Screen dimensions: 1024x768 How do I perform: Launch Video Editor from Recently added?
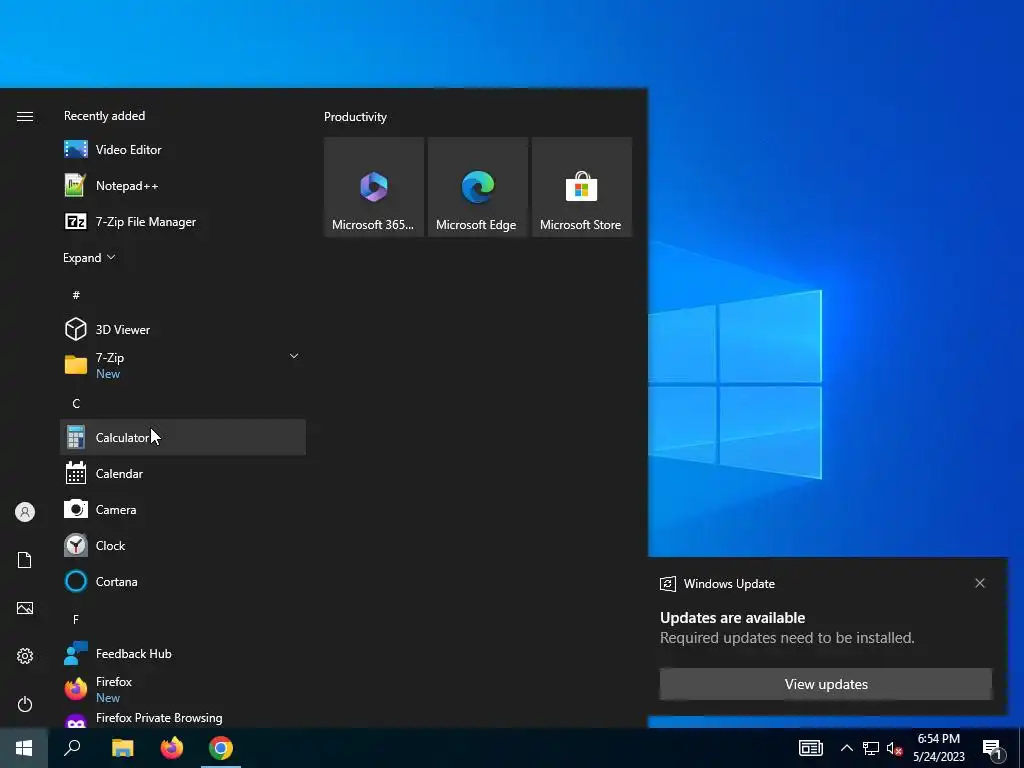(x=183, y=150)
